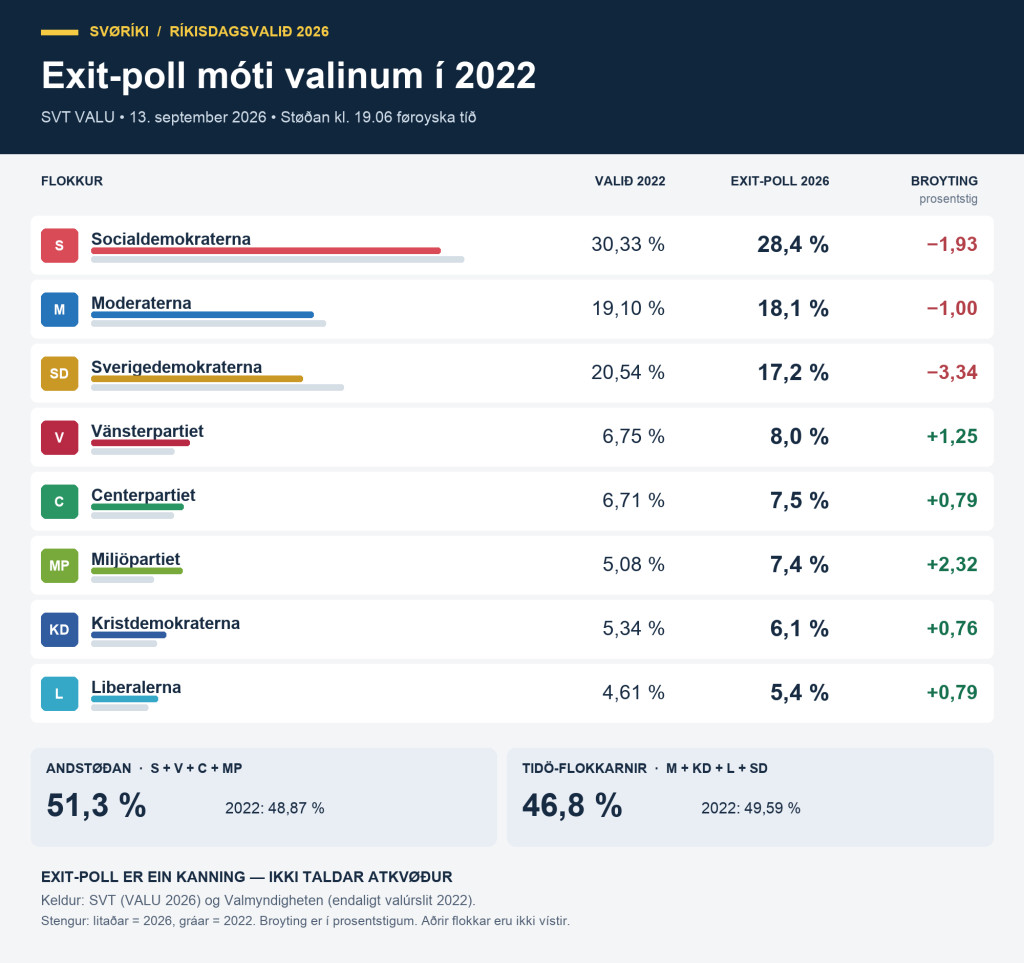Click the MP Miljöpartiet badge
The width and height of the screenshot is (1024, 963).
point(59,565)
